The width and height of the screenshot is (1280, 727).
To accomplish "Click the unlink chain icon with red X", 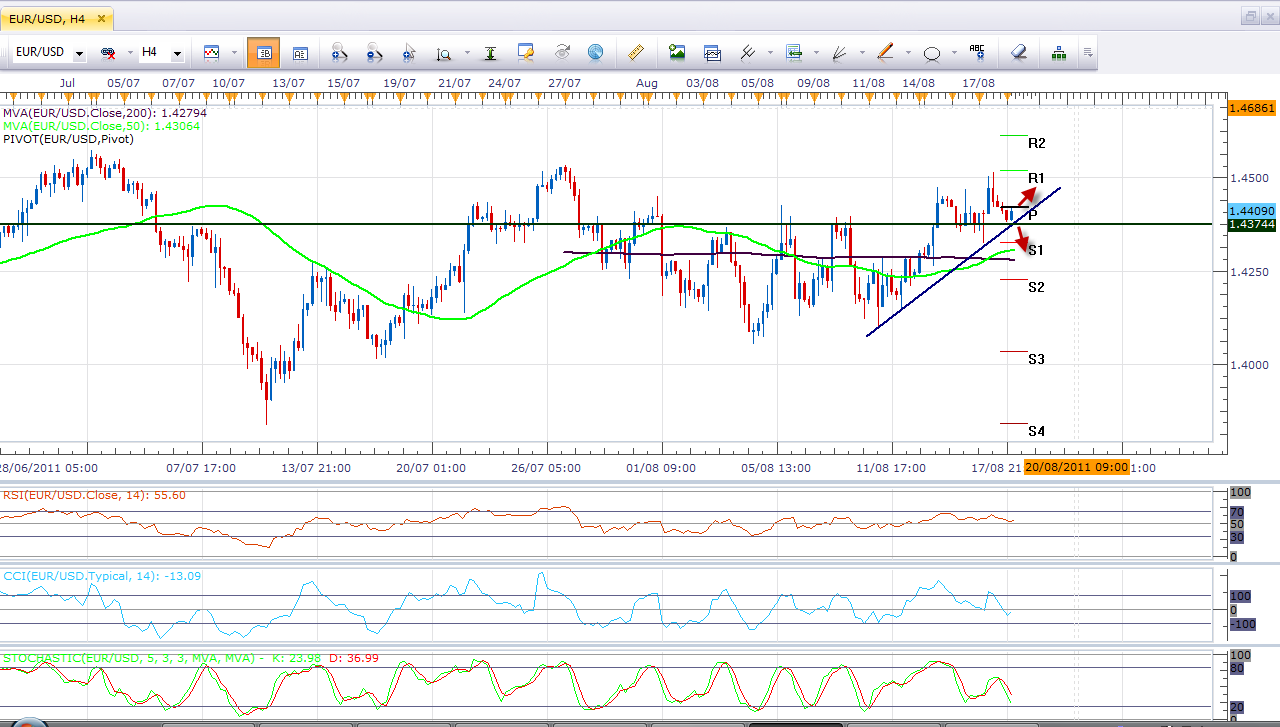I will [107, 52].
